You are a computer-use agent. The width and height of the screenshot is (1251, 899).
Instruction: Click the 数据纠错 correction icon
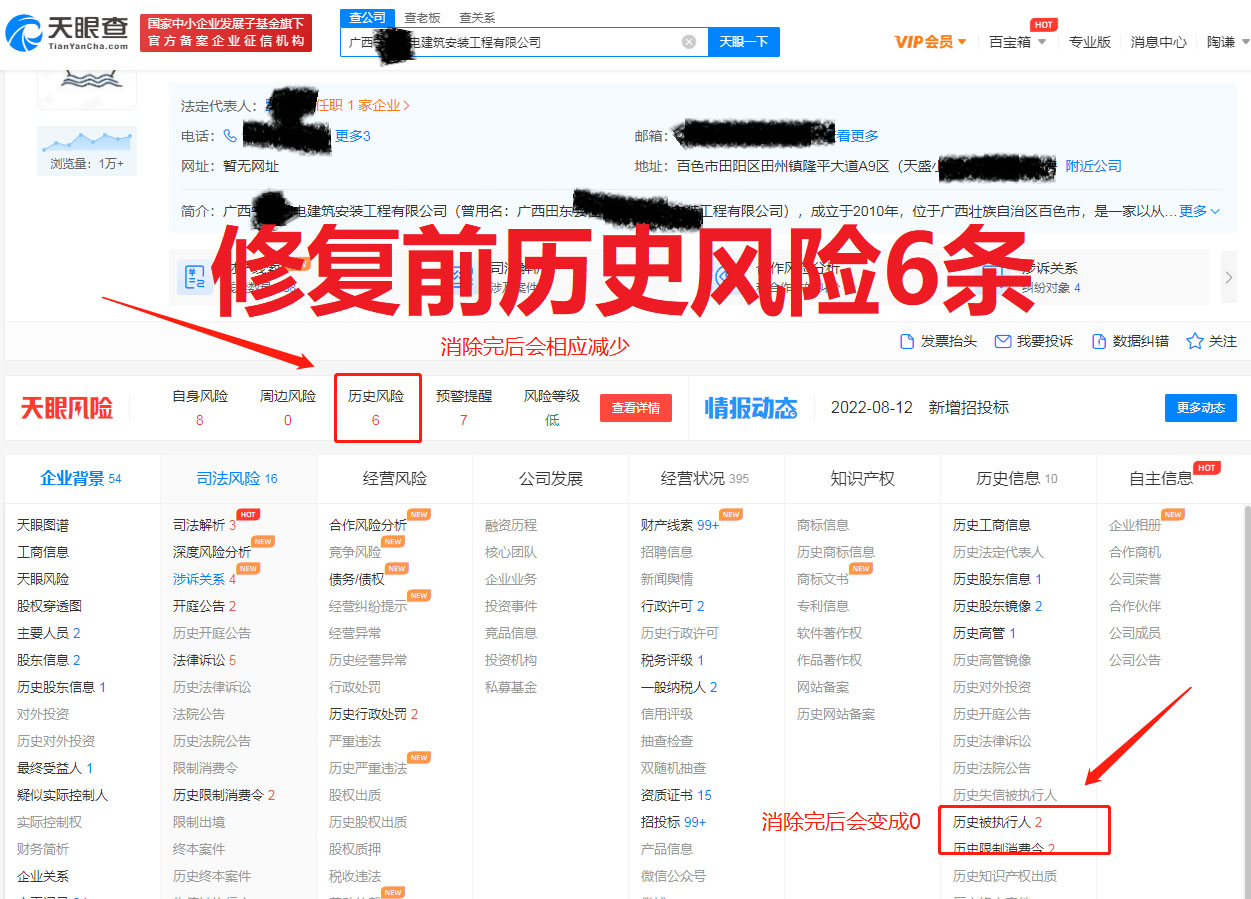click(x=1099, y=342)
